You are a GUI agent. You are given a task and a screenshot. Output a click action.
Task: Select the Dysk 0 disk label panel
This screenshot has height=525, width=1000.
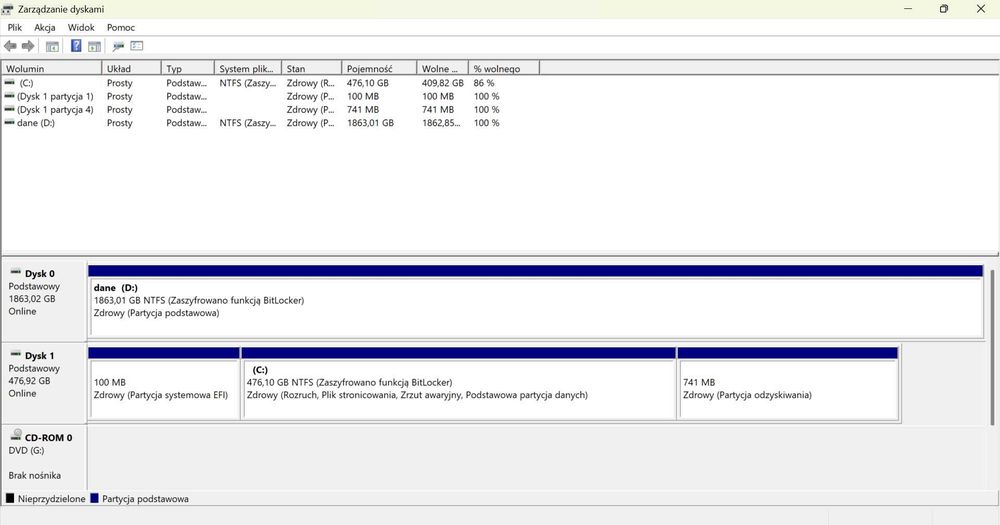[43, 300]
